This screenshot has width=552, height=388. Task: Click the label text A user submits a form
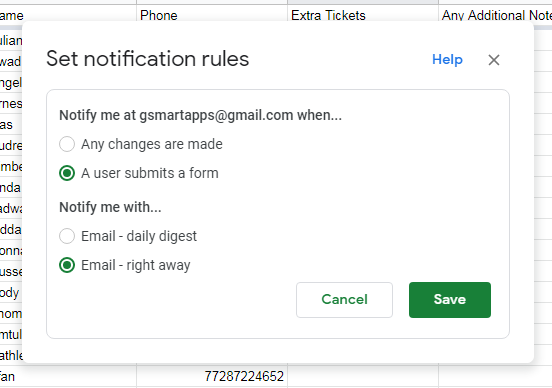(x=150, y=173)
